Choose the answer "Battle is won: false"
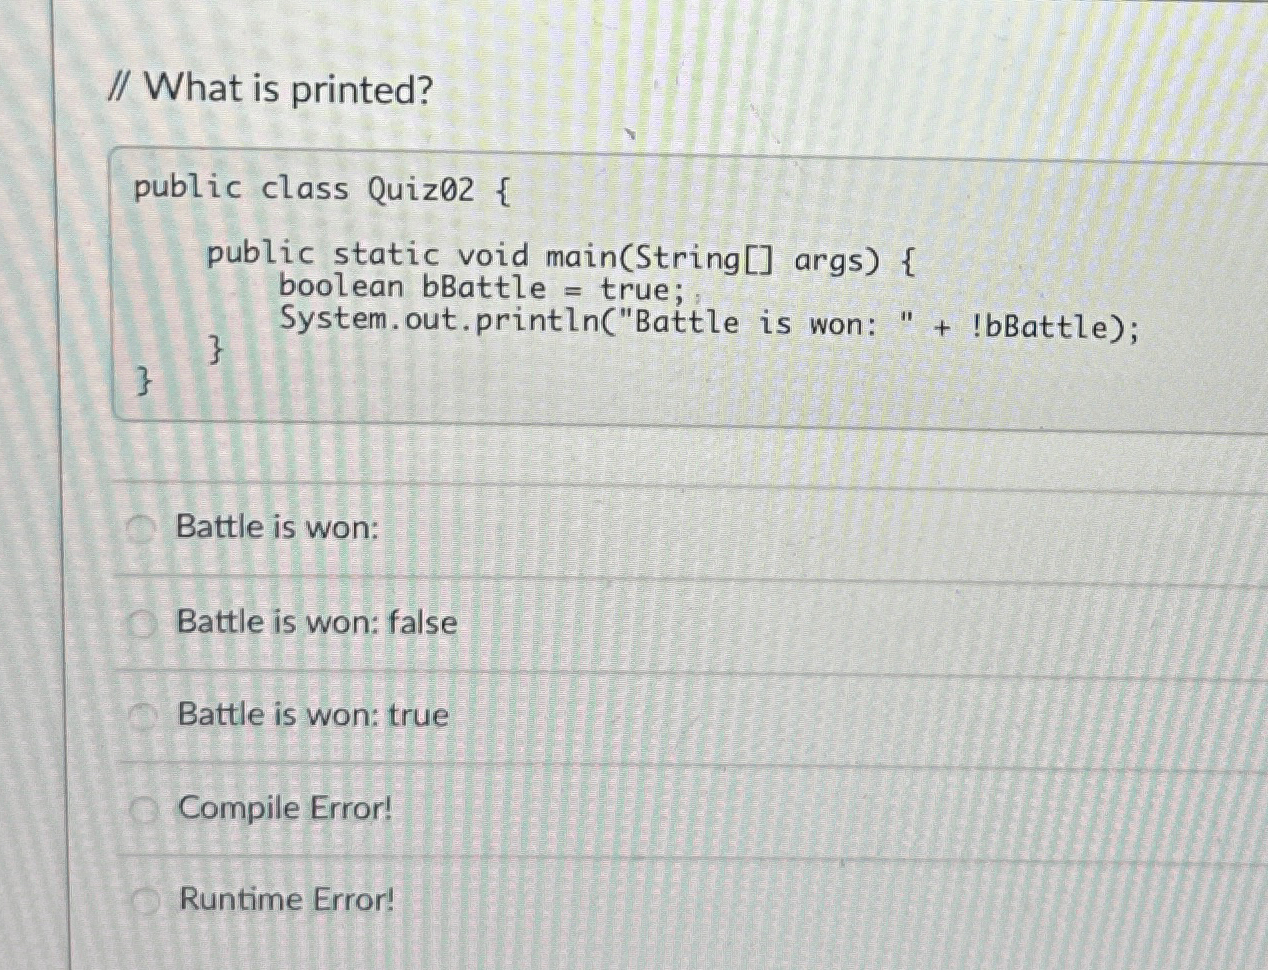Screen dimensions: 1268x970 pyautogui.click(x=142, y=622)
